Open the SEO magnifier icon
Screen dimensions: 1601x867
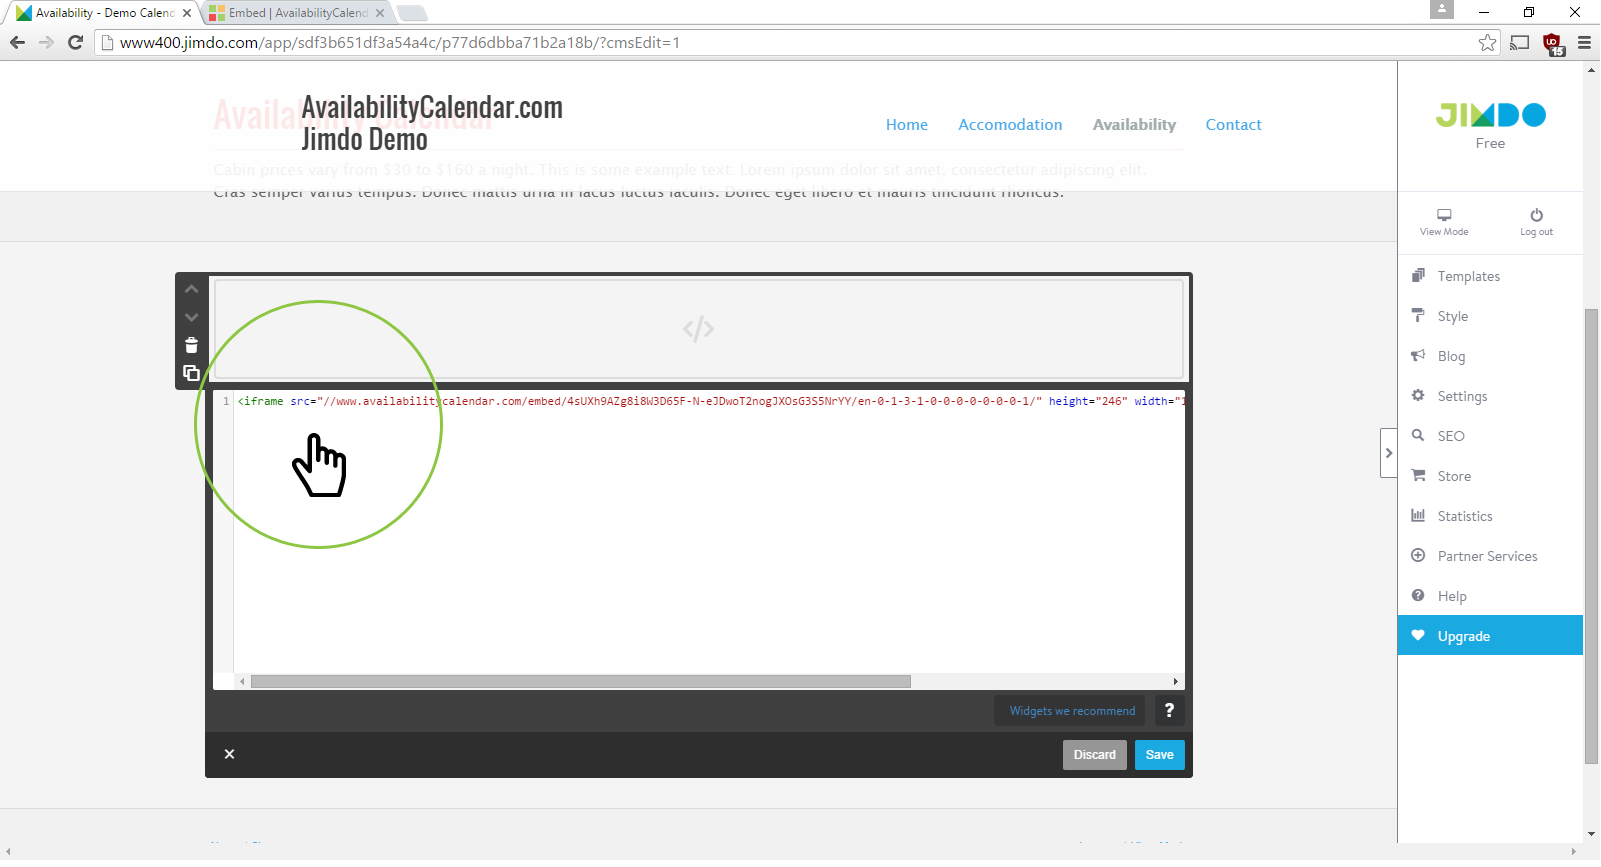[x=1418, y=435]
